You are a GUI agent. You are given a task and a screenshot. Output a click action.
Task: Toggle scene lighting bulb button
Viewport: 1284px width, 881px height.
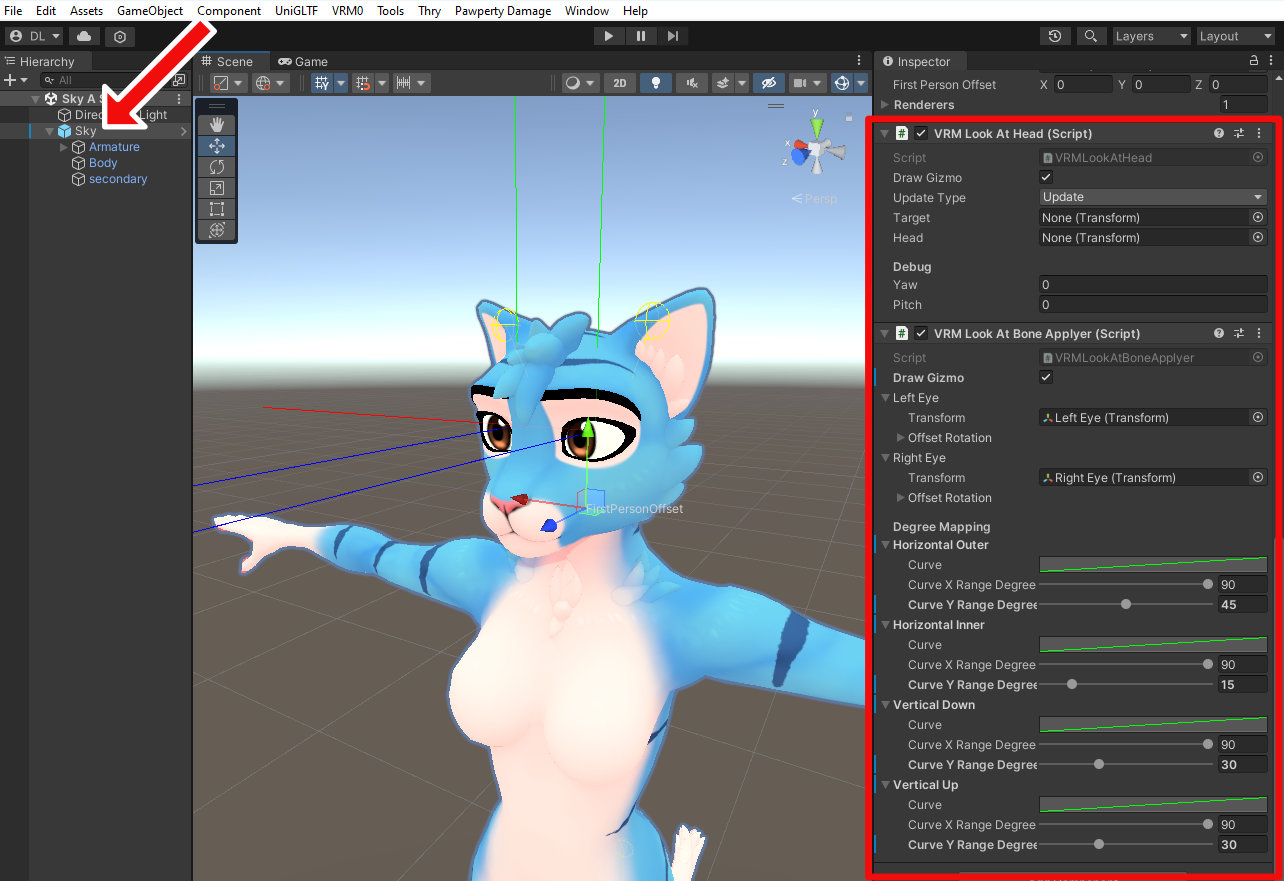pyautogui.click(x=655, y=83)
